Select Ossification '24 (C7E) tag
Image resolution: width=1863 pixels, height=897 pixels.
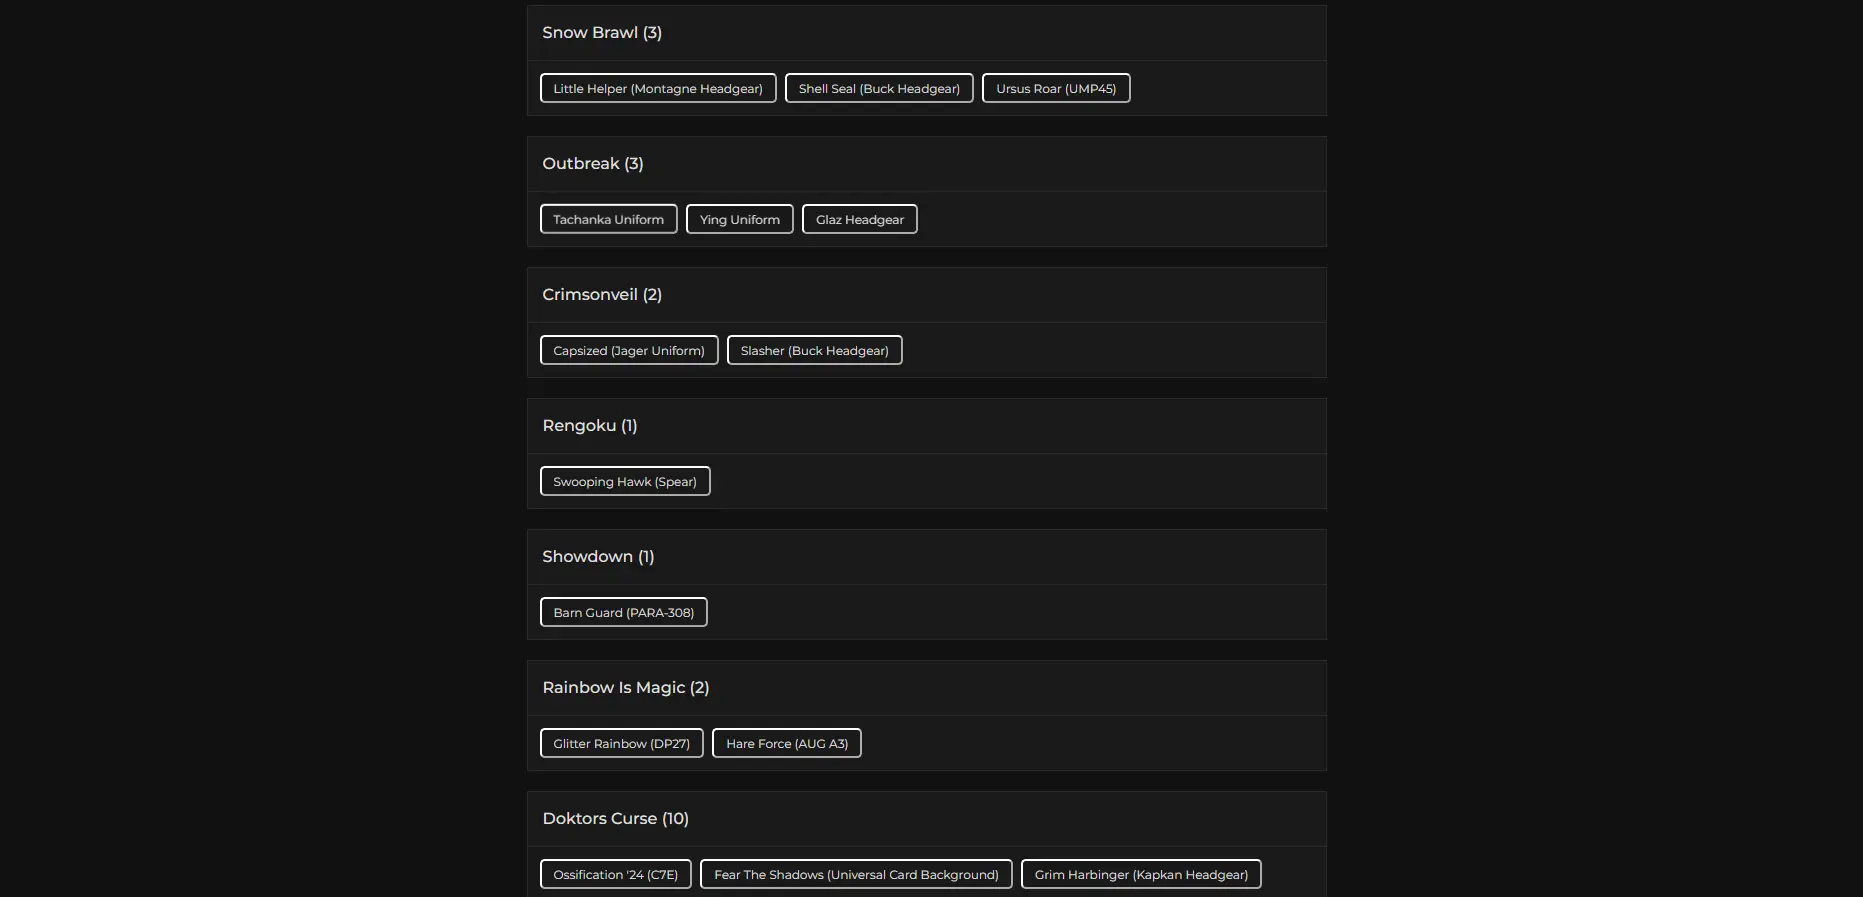(615, 875)
